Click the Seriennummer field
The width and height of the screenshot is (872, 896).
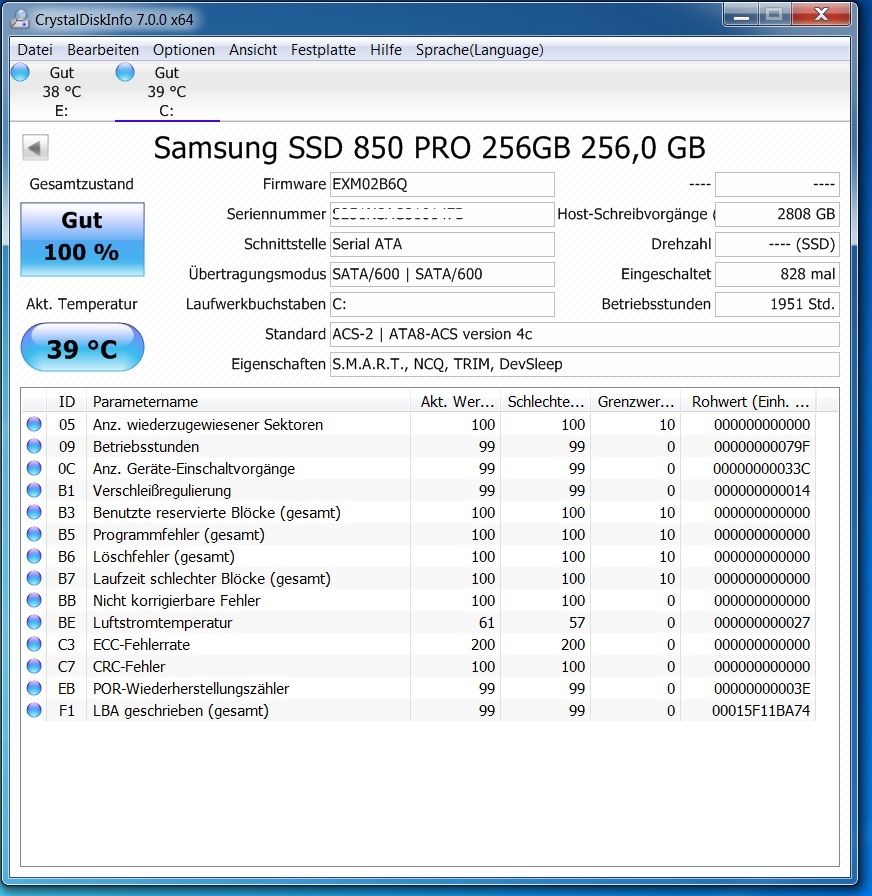click(x=442, y=214)
